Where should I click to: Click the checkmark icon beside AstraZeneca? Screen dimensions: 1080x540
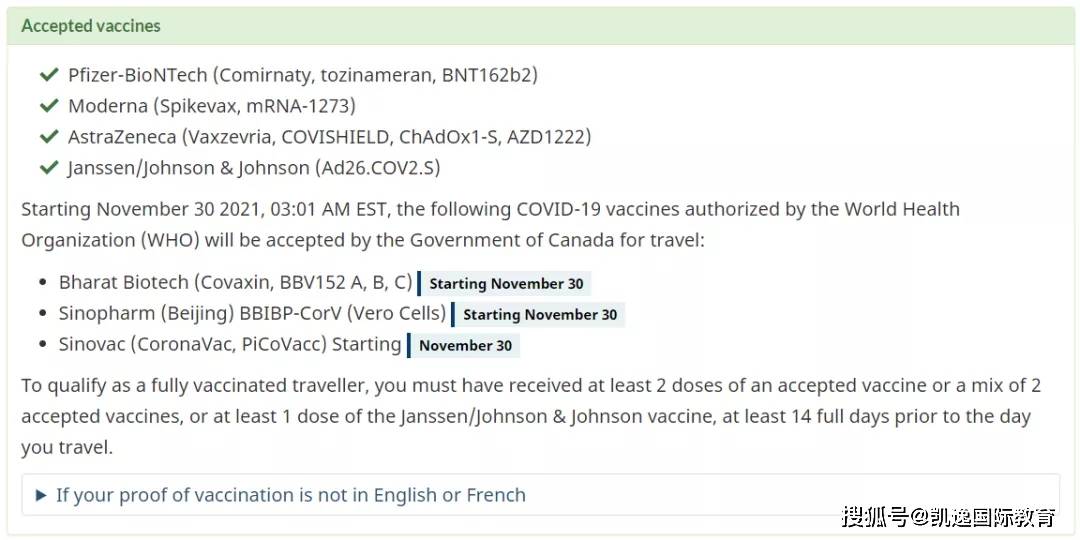[48, 137]
